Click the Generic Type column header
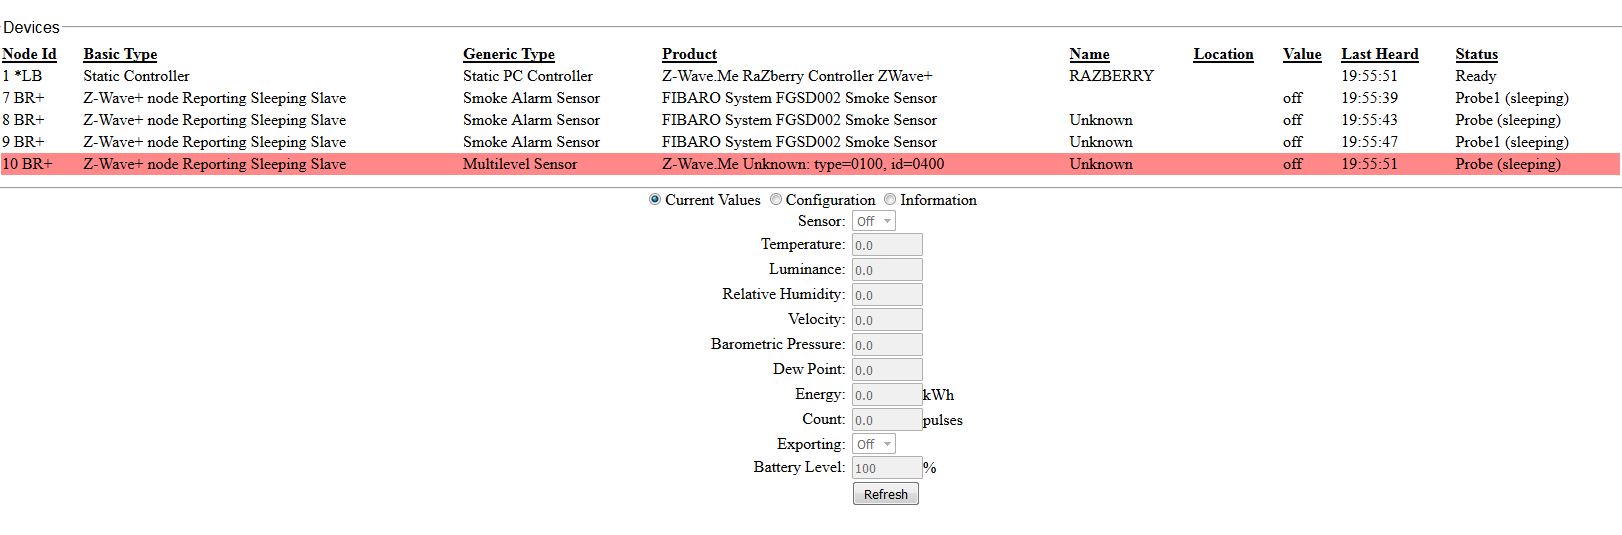 (508, 54)
